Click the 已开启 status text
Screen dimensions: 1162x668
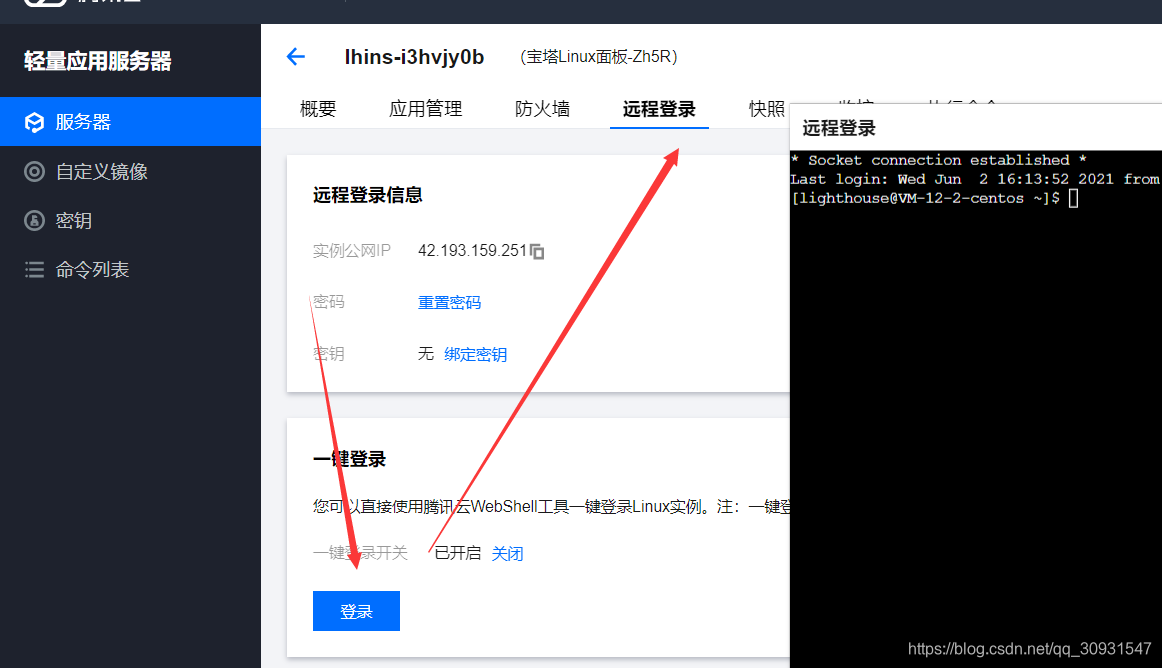(457, 553)
